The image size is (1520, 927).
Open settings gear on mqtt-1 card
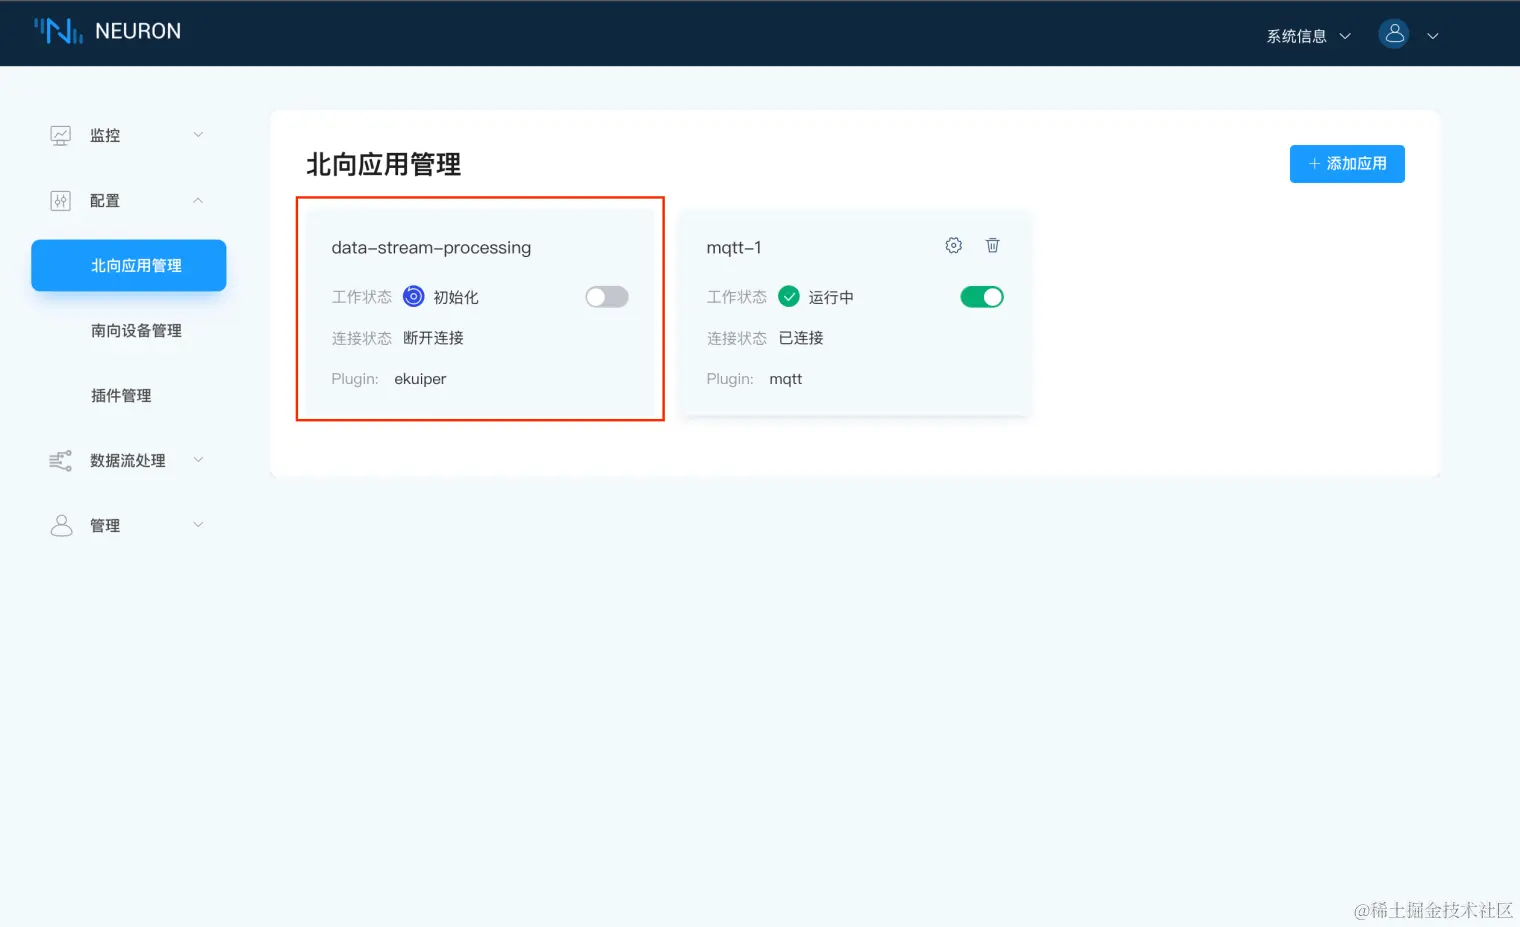pos(953,244)
